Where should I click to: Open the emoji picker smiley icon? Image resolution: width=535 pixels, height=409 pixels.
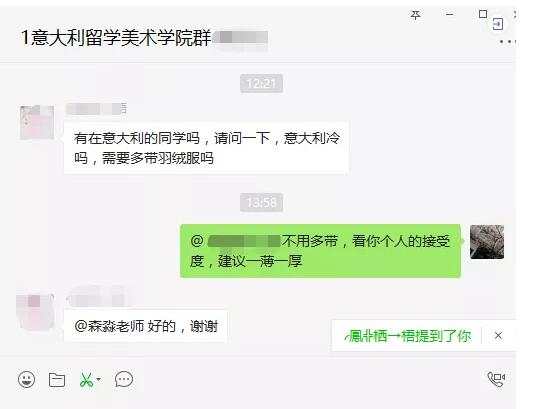point(26,379)
